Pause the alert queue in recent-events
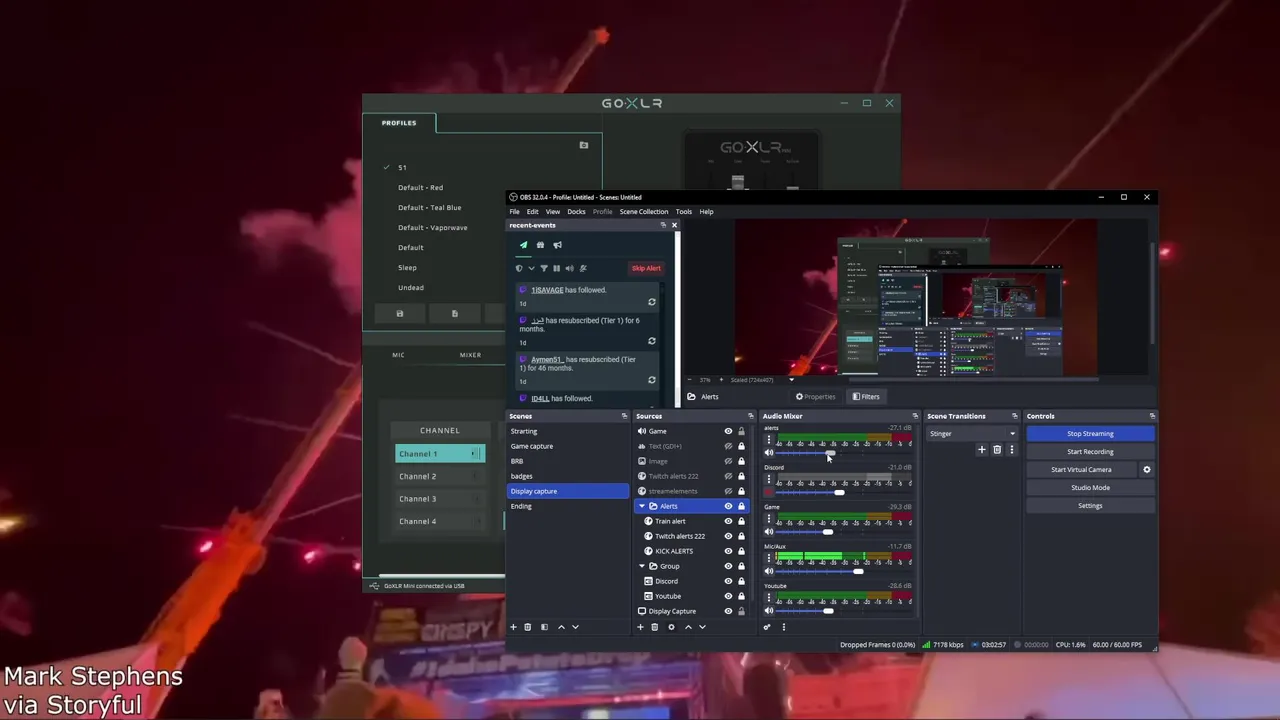The height and width of the screenshot is (720, 1280). 557,268
